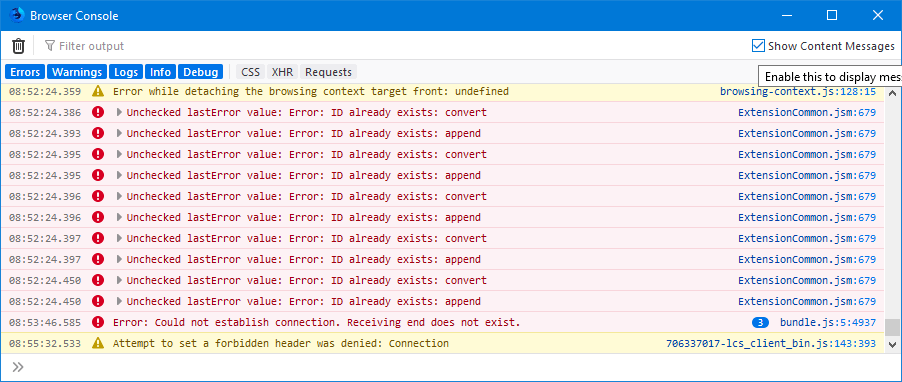Enable the Requests filter
Viewport: 902px width, 382px height.
pyautogui.click(x=328, y=72)
